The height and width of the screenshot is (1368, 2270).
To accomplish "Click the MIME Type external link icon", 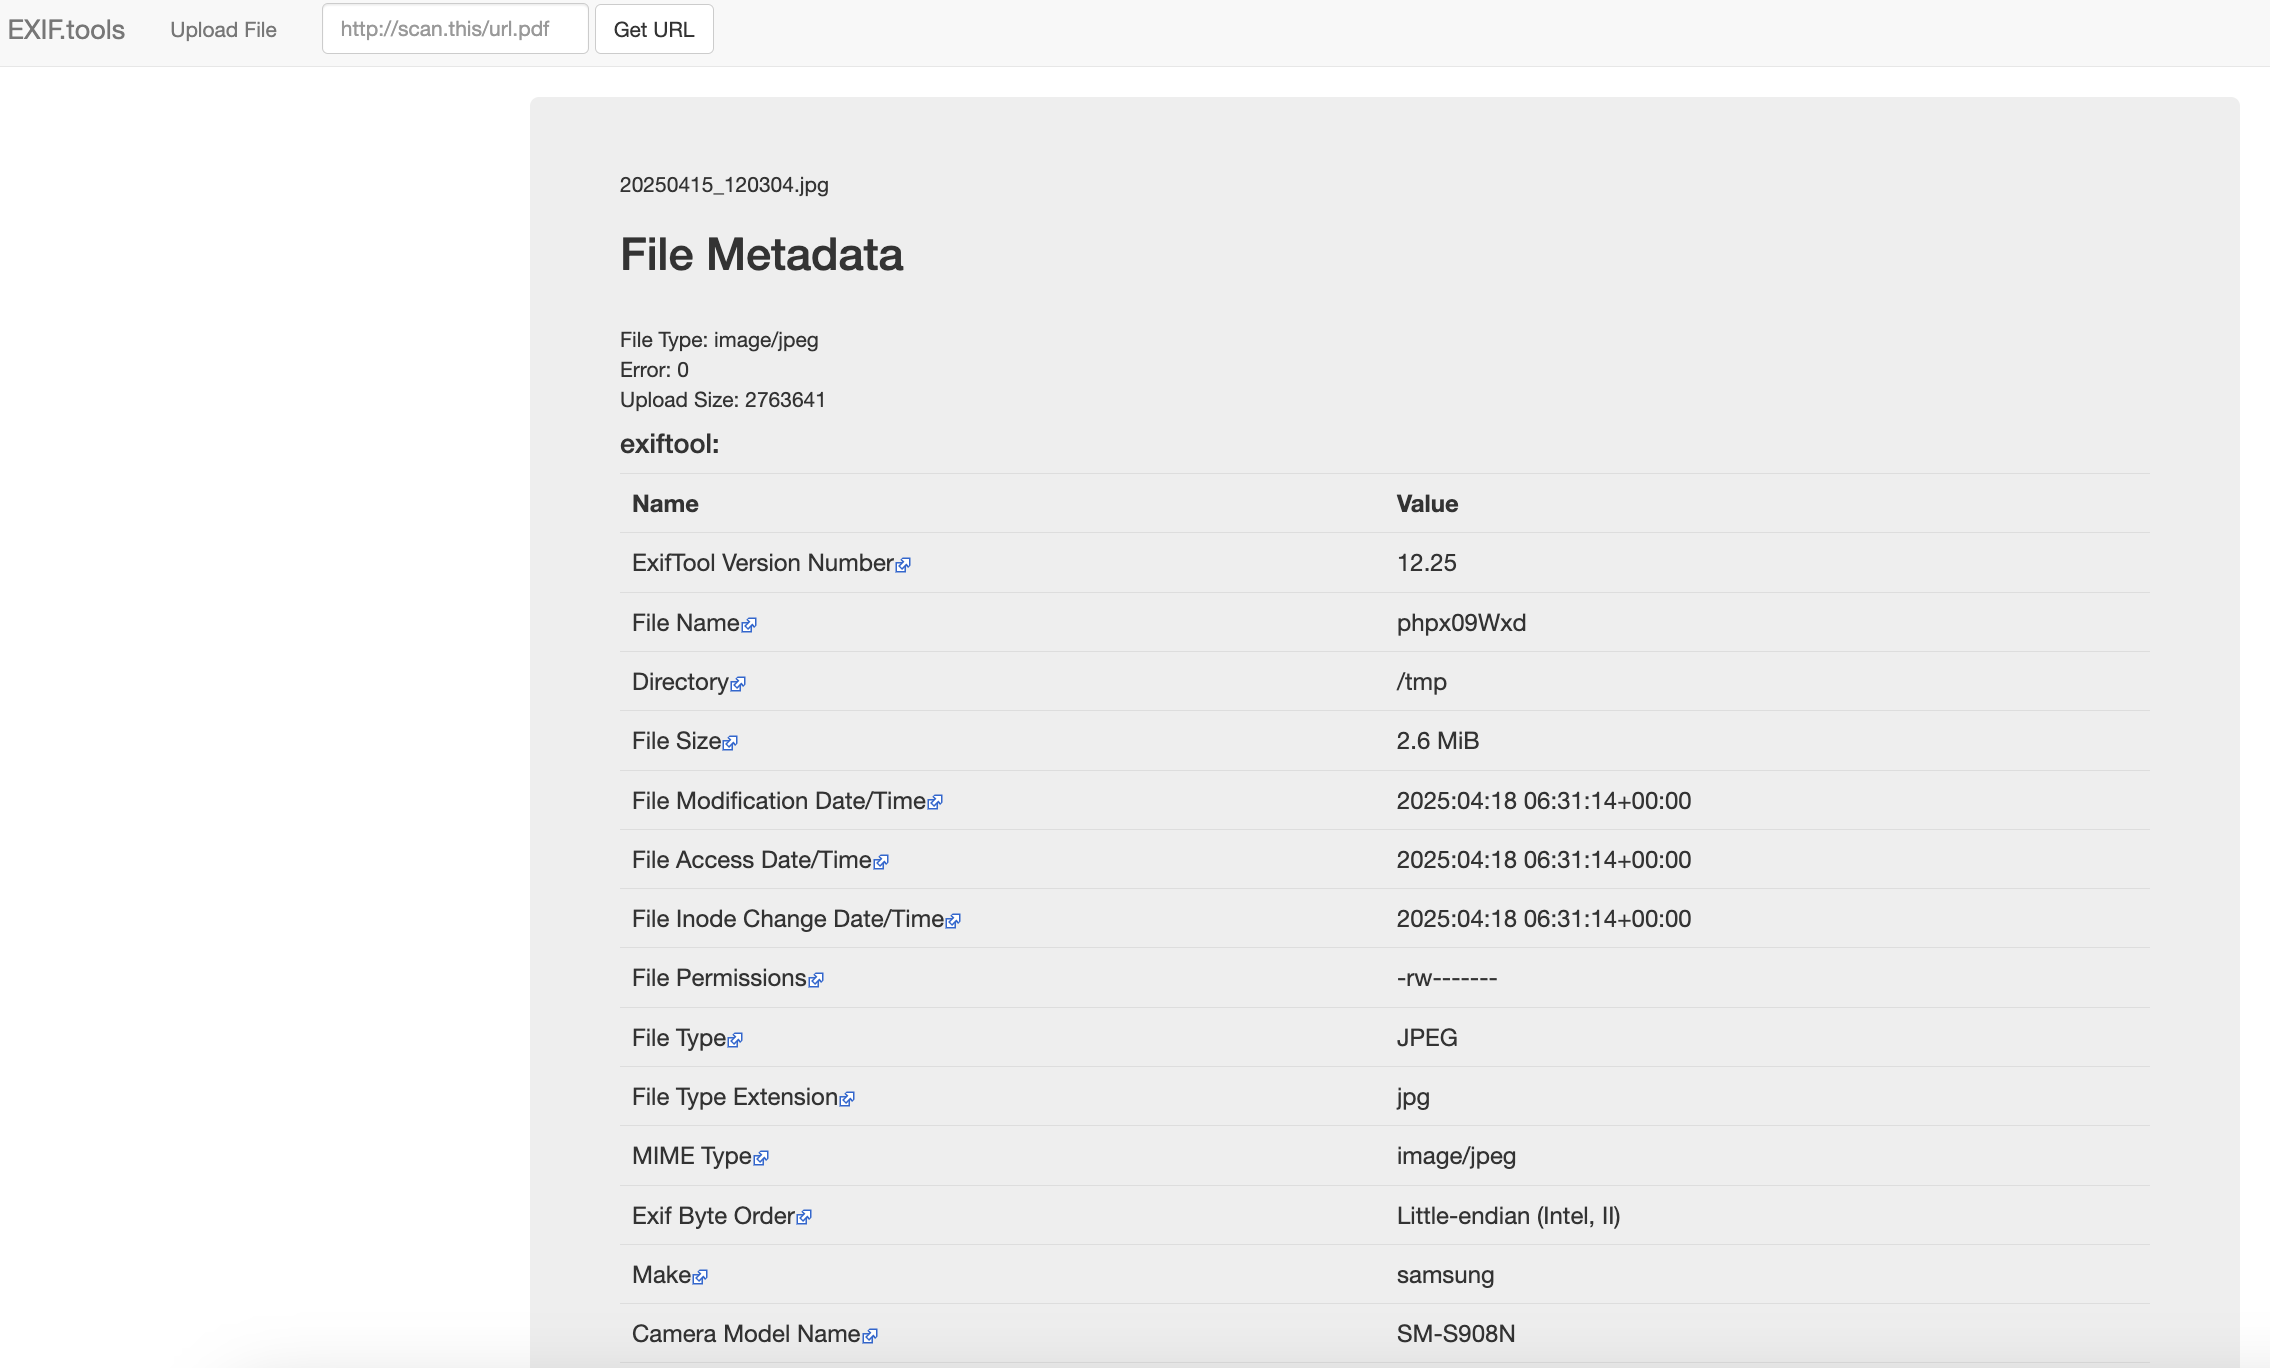I will (761, 1158).
